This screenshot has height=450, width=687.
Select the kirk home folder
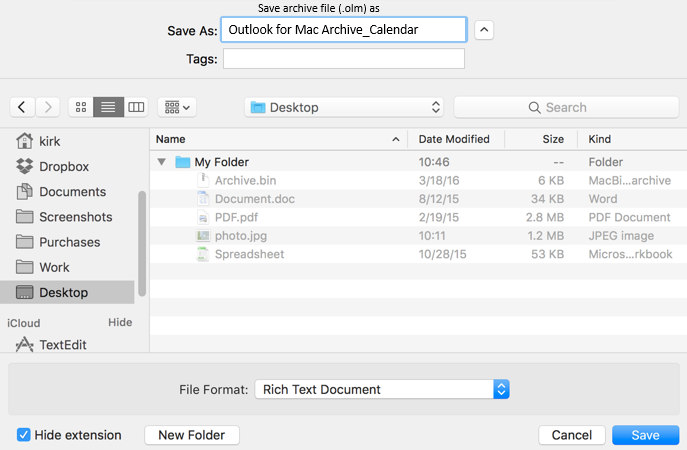click(50, 142)
